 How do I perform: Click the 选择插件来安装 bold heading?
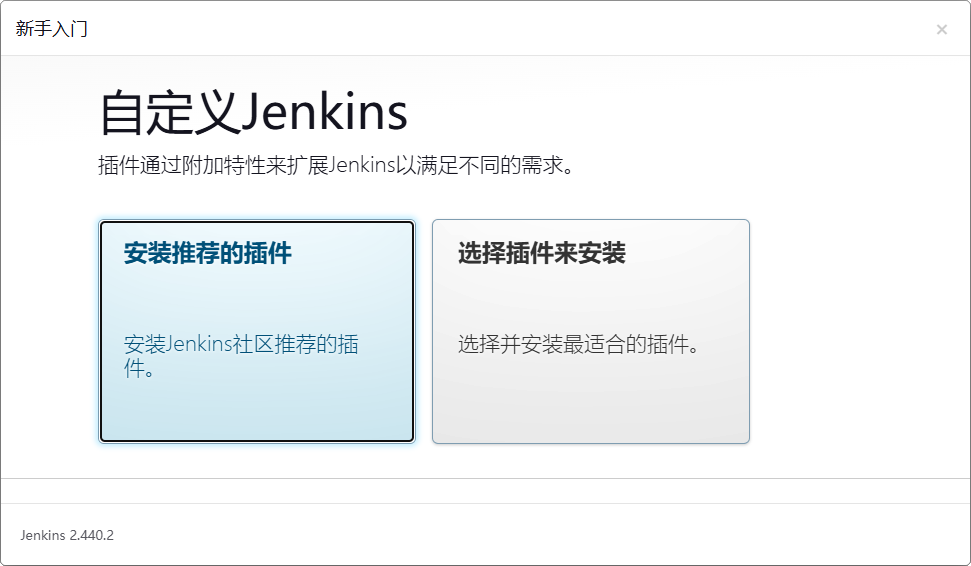pos(542,253)
